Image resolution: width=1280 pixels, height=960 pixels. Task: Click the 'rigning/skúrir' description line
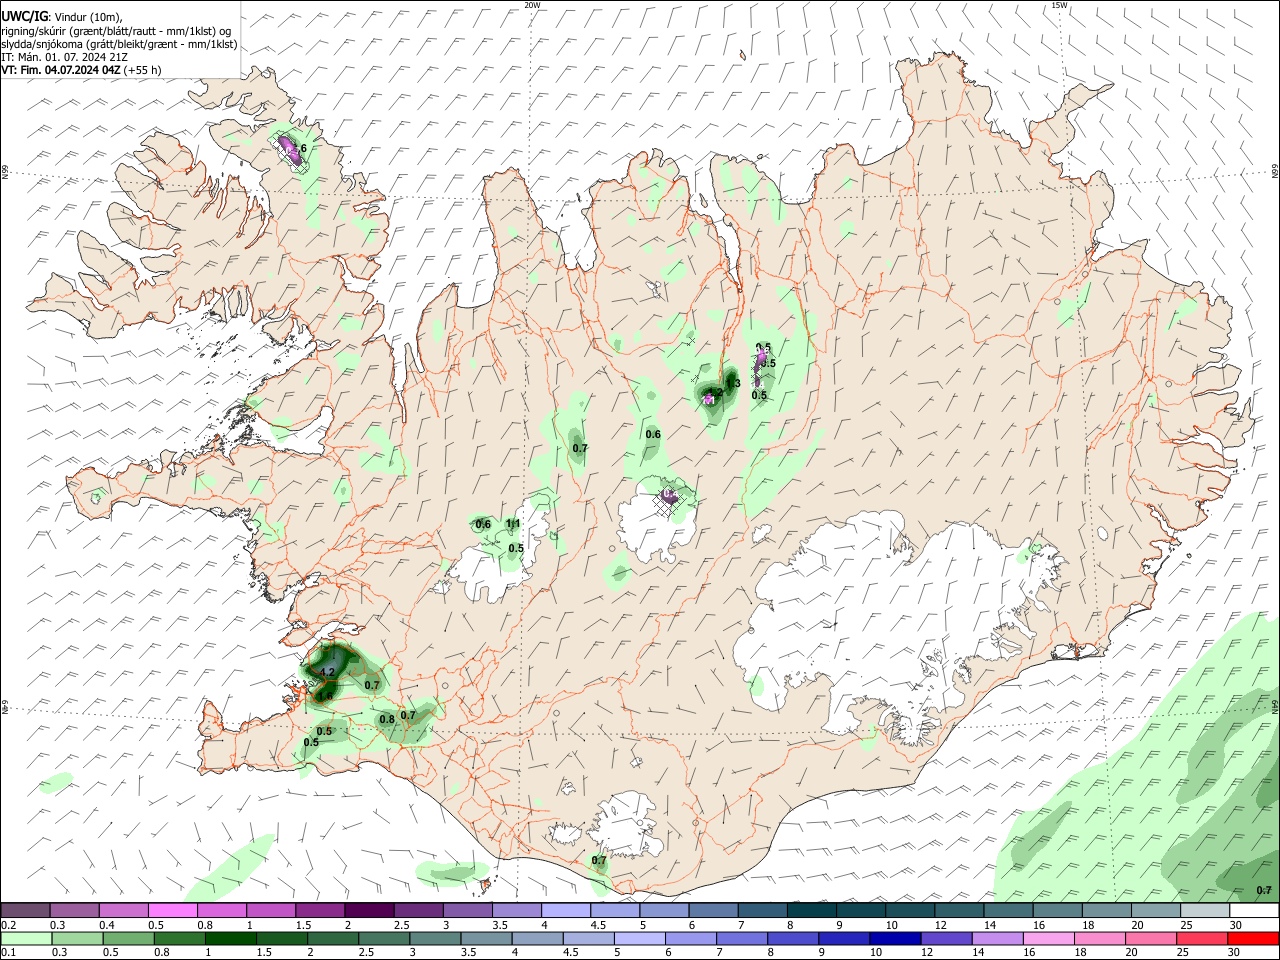point(116,31)
